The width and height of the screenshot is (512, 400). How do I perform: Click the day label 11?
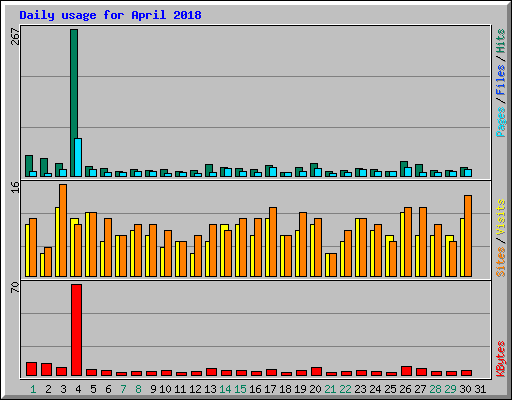click(180, 389)
